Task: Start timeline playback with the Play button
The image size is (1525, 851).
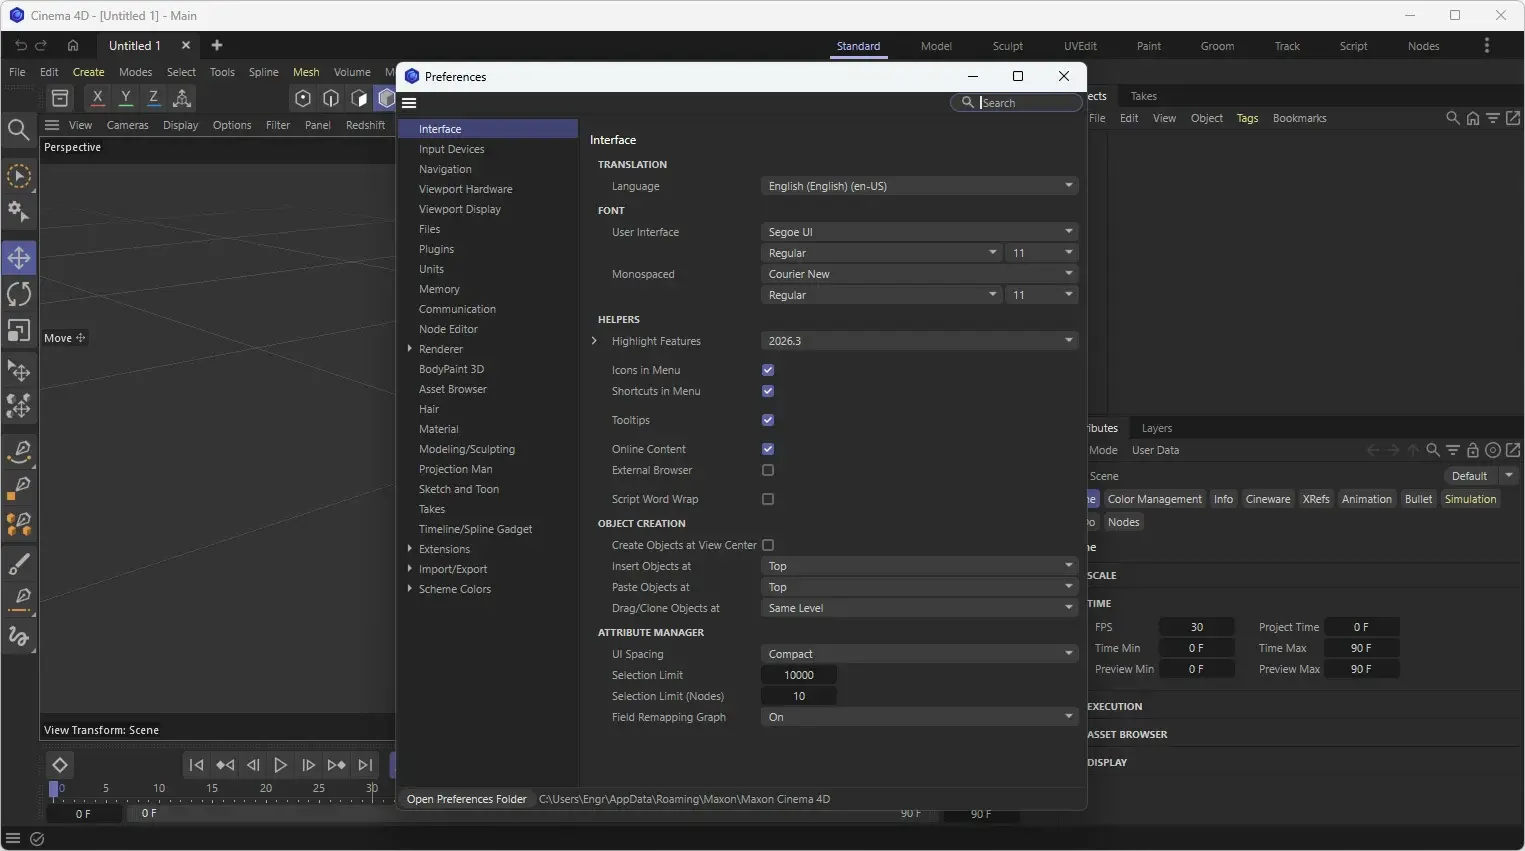Action: (x=281, y=765)
